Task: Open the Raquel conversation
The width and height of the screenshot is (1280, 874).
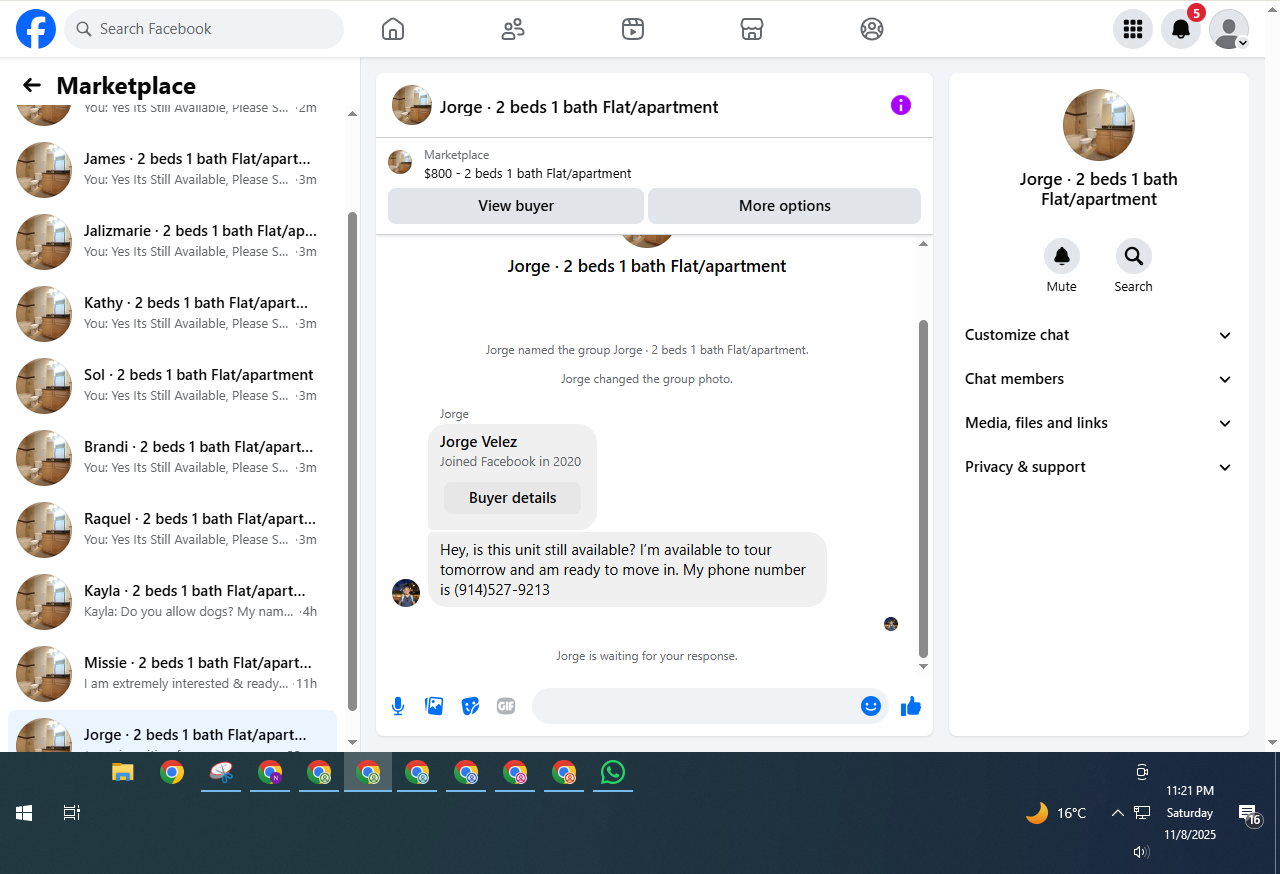Action: click(x=172, y=529)
